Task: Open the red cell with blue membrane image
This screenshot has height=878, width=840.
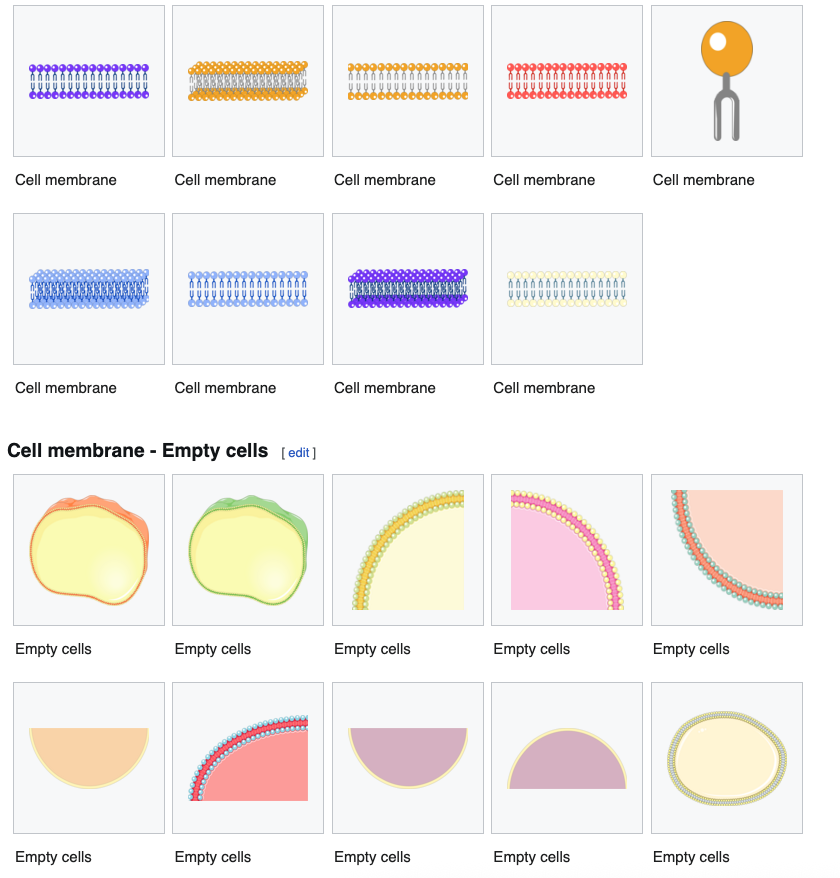Action: click(x=248, y=758)
